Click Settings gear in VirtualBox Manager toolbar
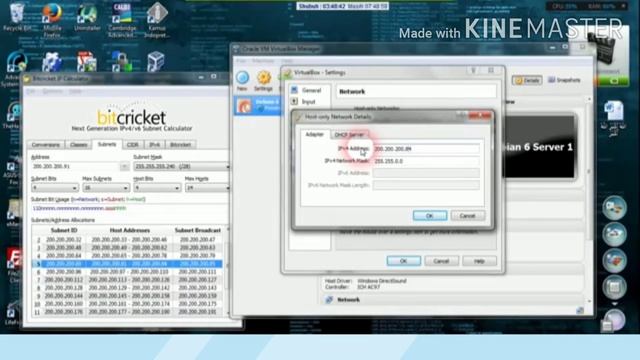 263,81
